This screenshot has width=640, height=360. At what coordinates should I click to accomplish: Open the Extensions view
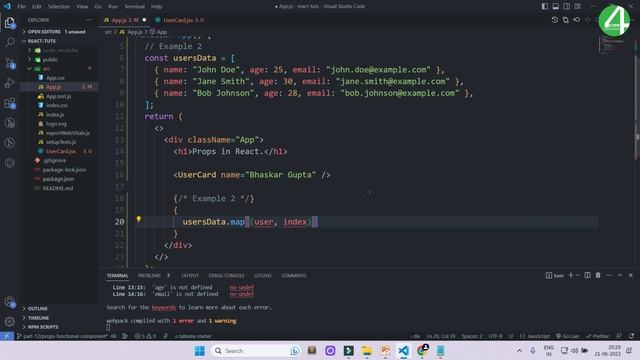pyautogui.click(x=10, y=103)
